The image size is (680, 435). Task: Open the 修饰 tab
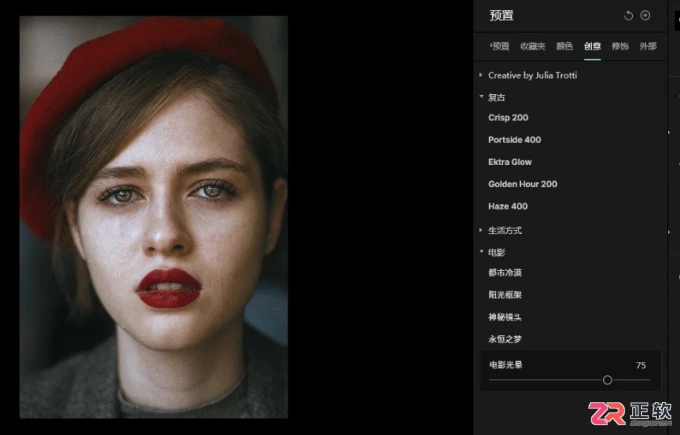pyautogui.click(x=620, y=46)
